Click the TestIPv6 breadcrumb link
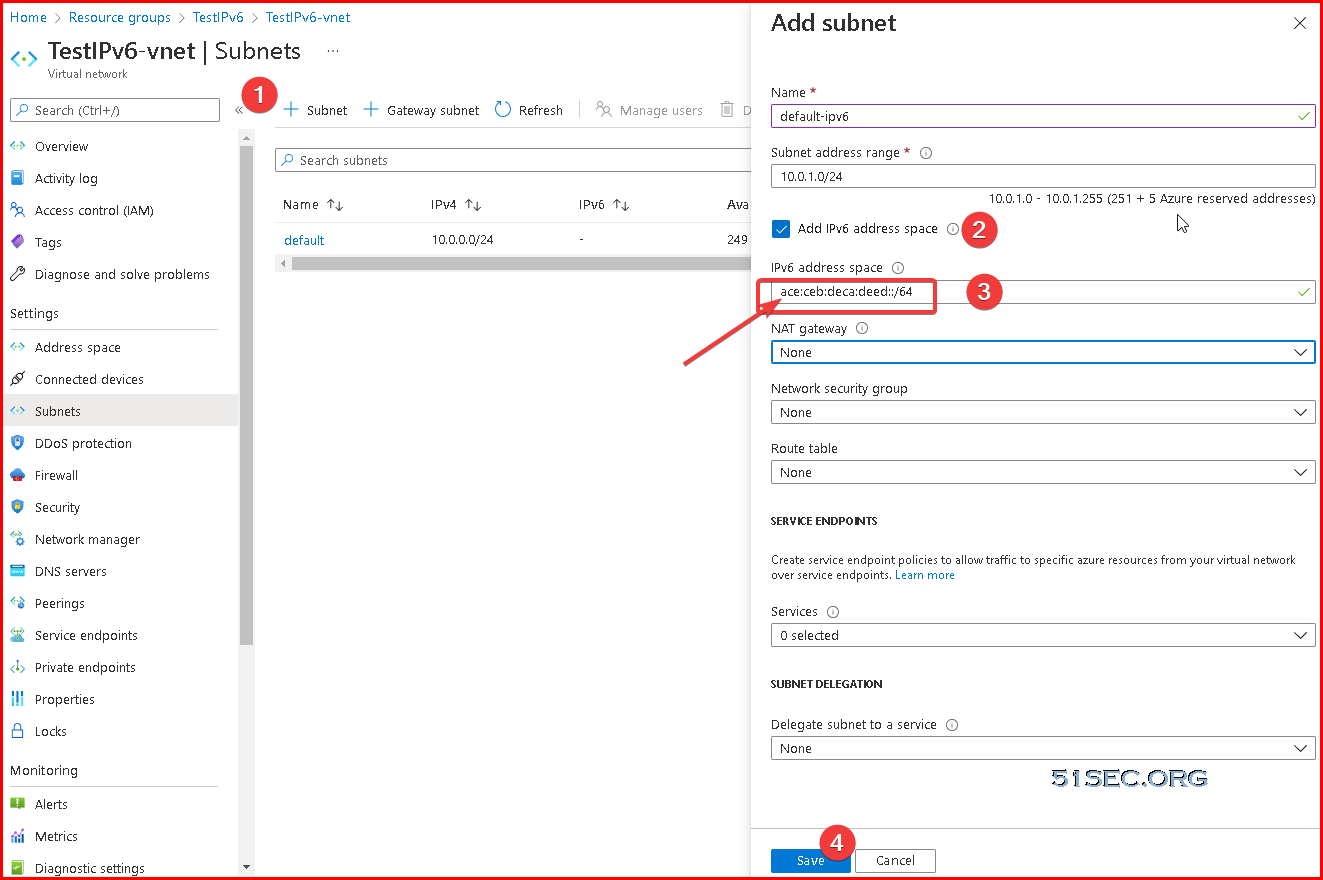The height and width of the screenshot is (880, 1323). point(218,17)
